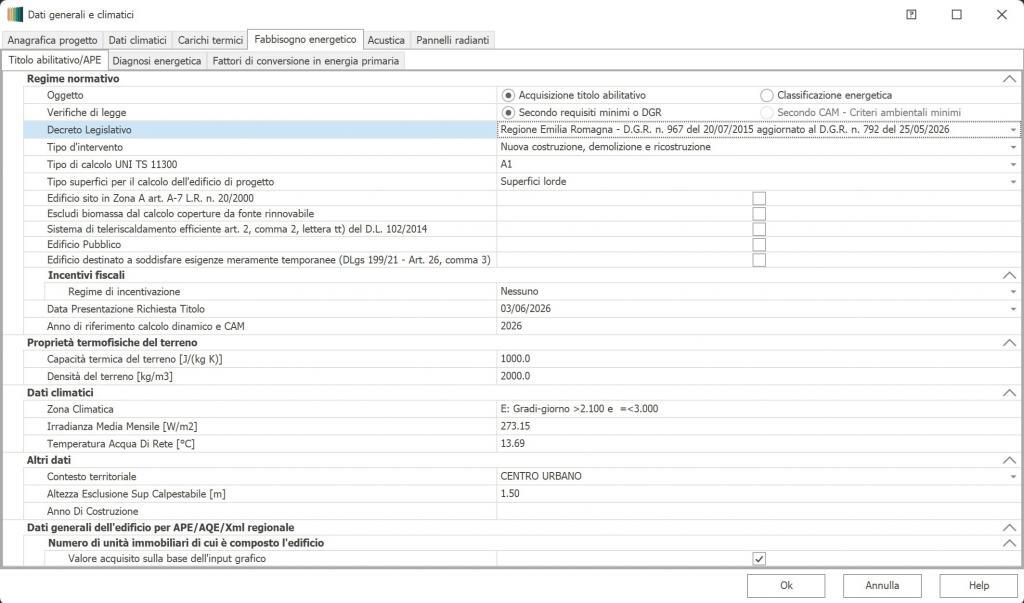This screenshot has width=1024, height=603.
Task: Click the help icon in title bar
Action: pos(911,14)
